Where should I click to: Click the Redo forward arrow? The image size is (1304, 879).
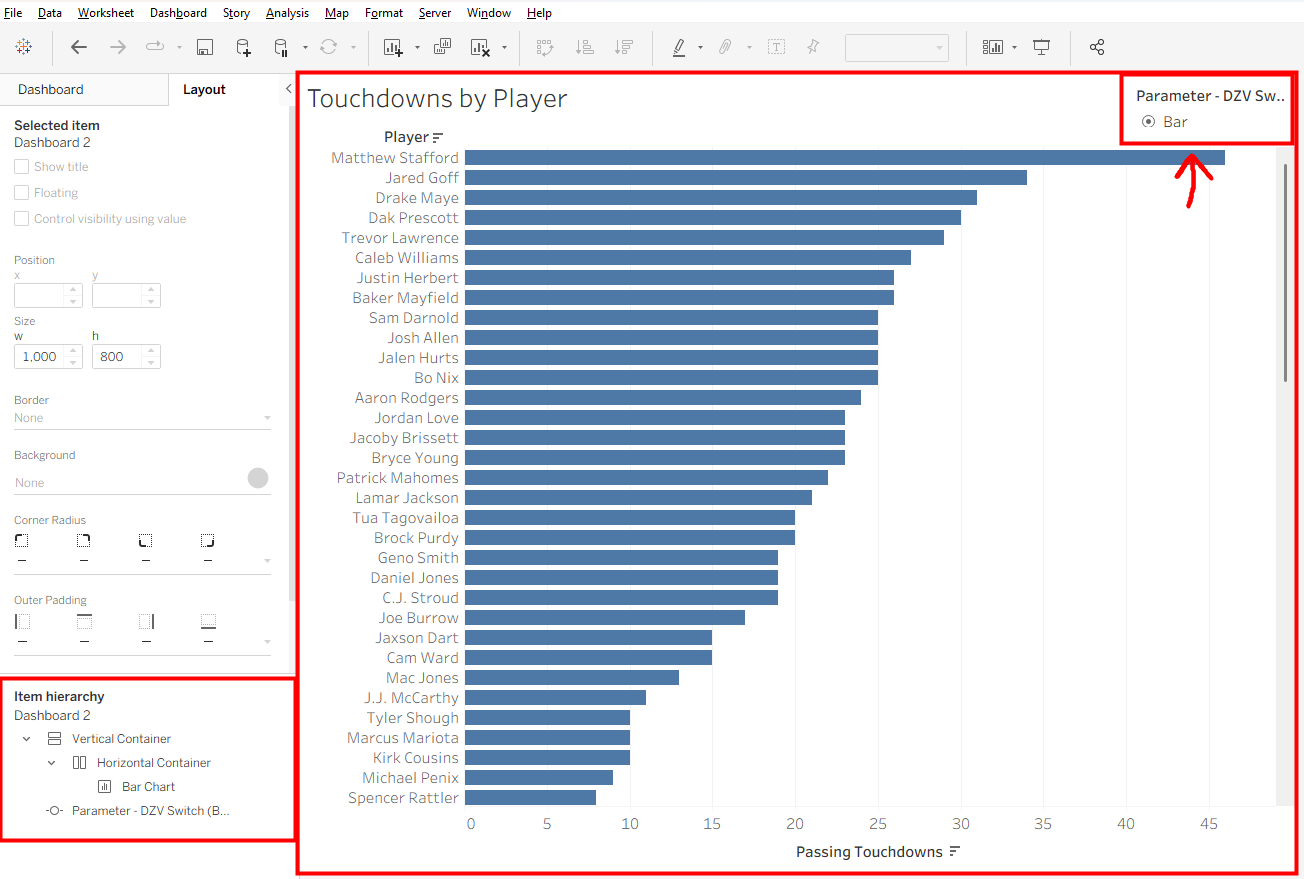point(118,47)
